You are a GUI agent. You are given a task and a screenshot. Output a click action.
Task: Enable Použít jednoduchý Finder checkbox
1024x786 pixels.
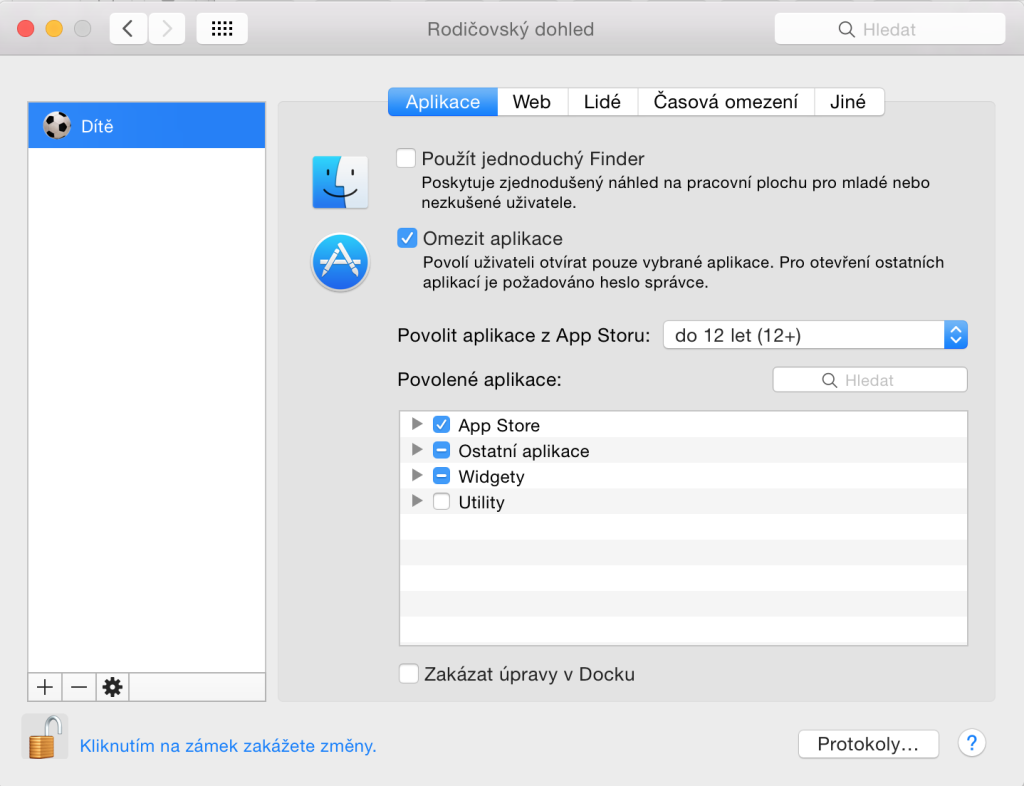click(406, 159)
